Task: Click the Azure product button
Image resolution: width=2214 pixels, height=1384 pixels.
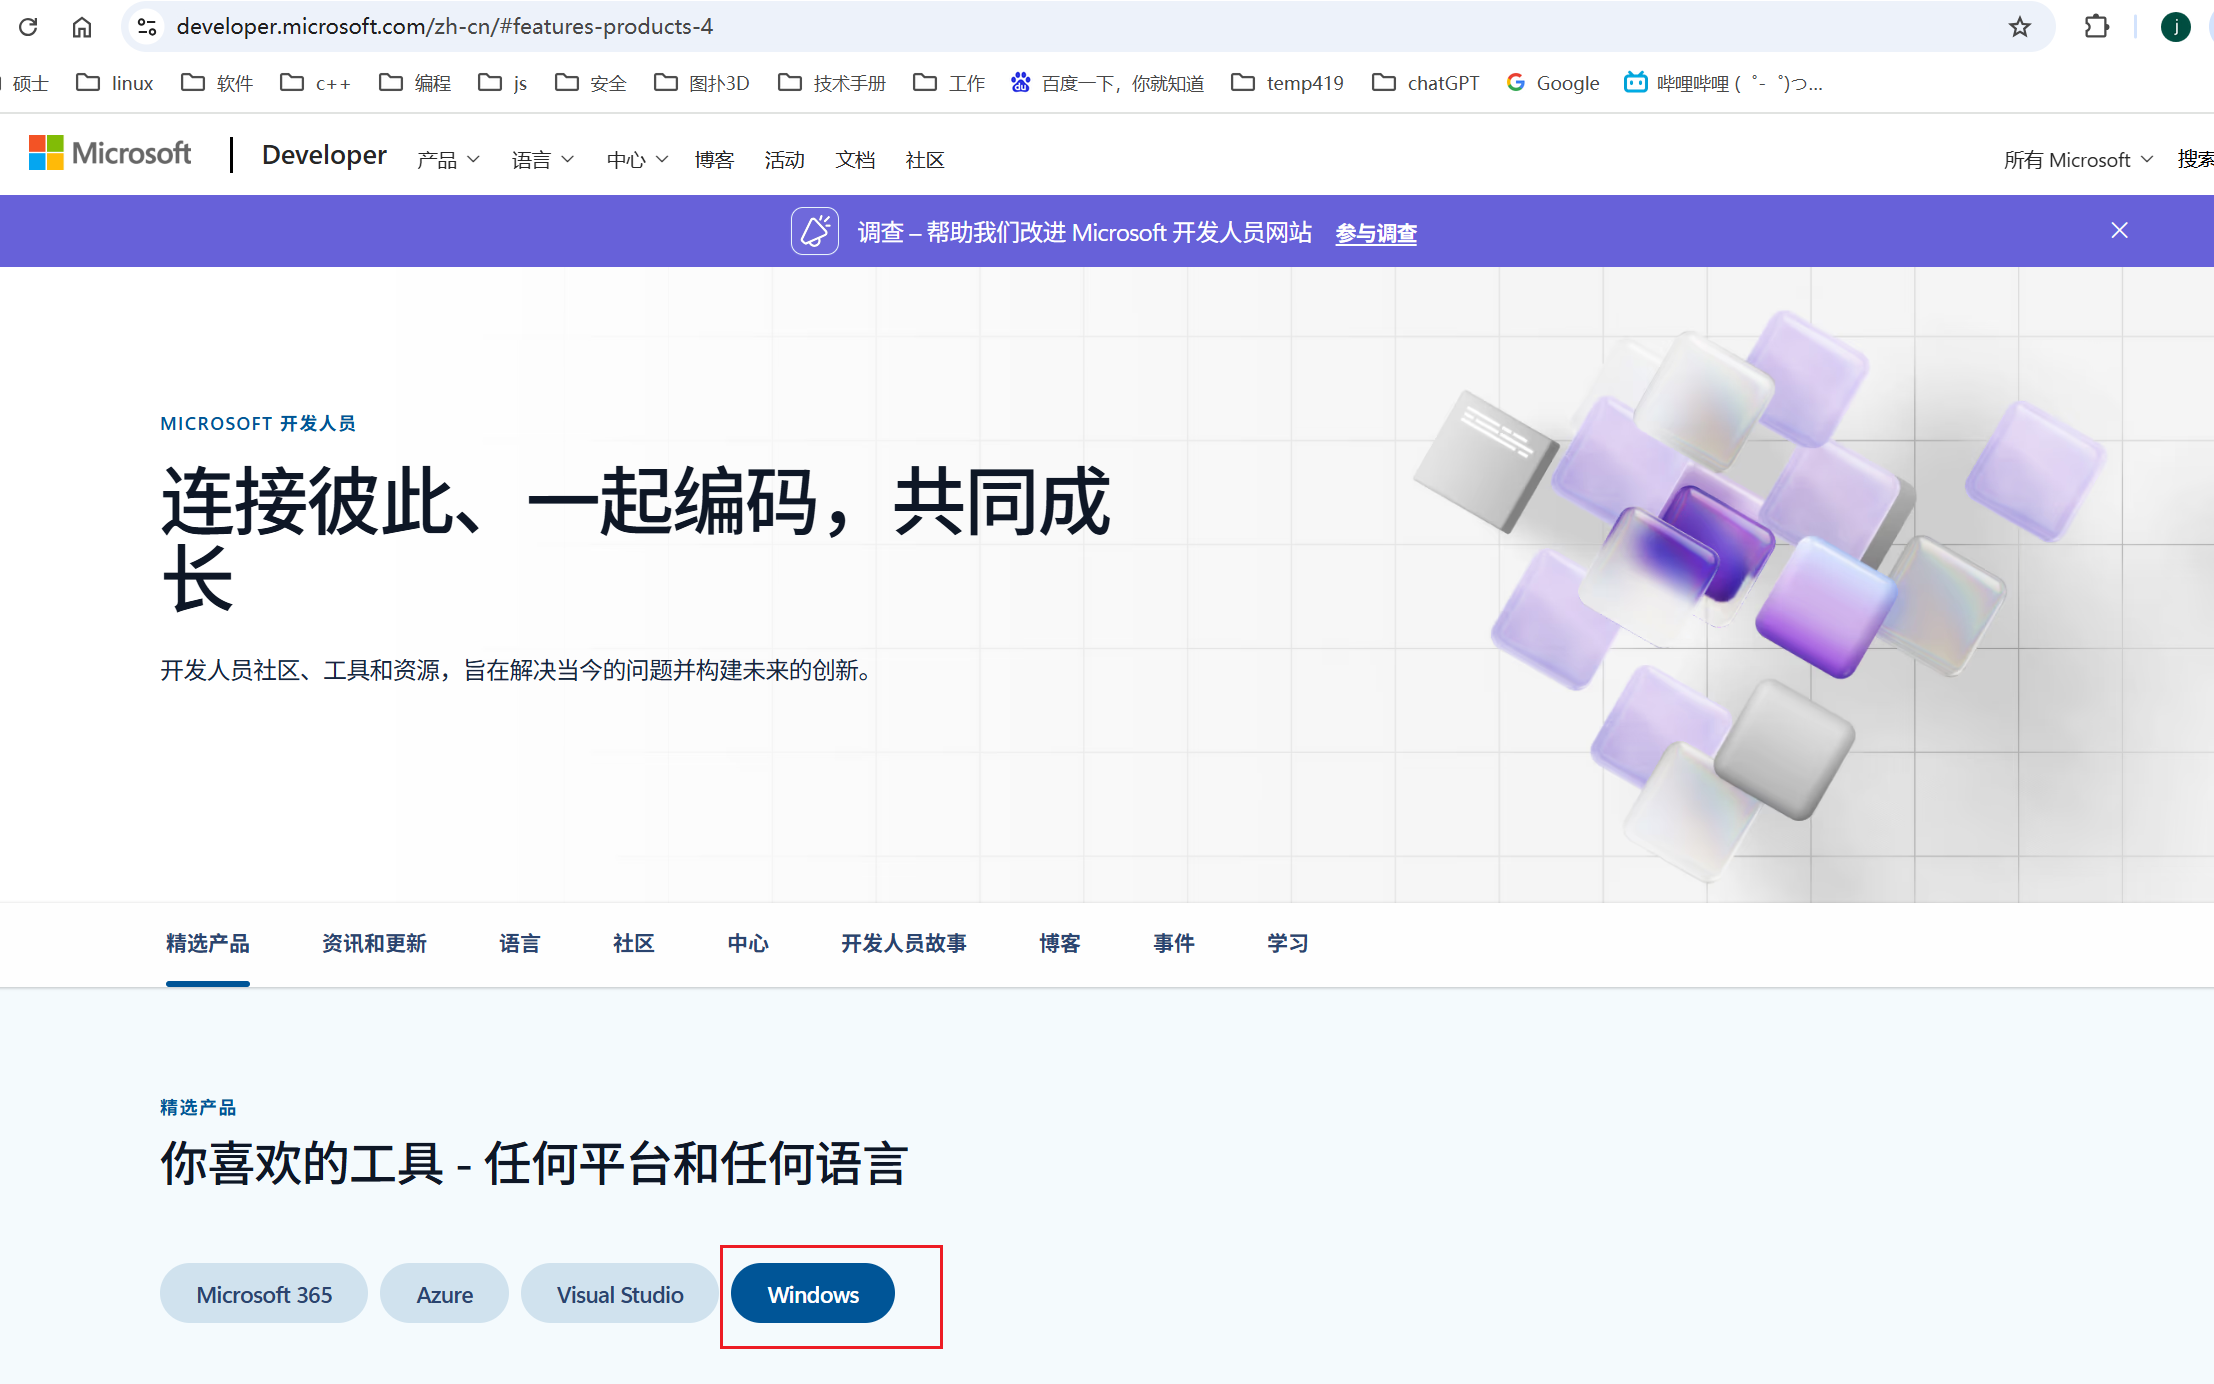Action: [444, 1293]
